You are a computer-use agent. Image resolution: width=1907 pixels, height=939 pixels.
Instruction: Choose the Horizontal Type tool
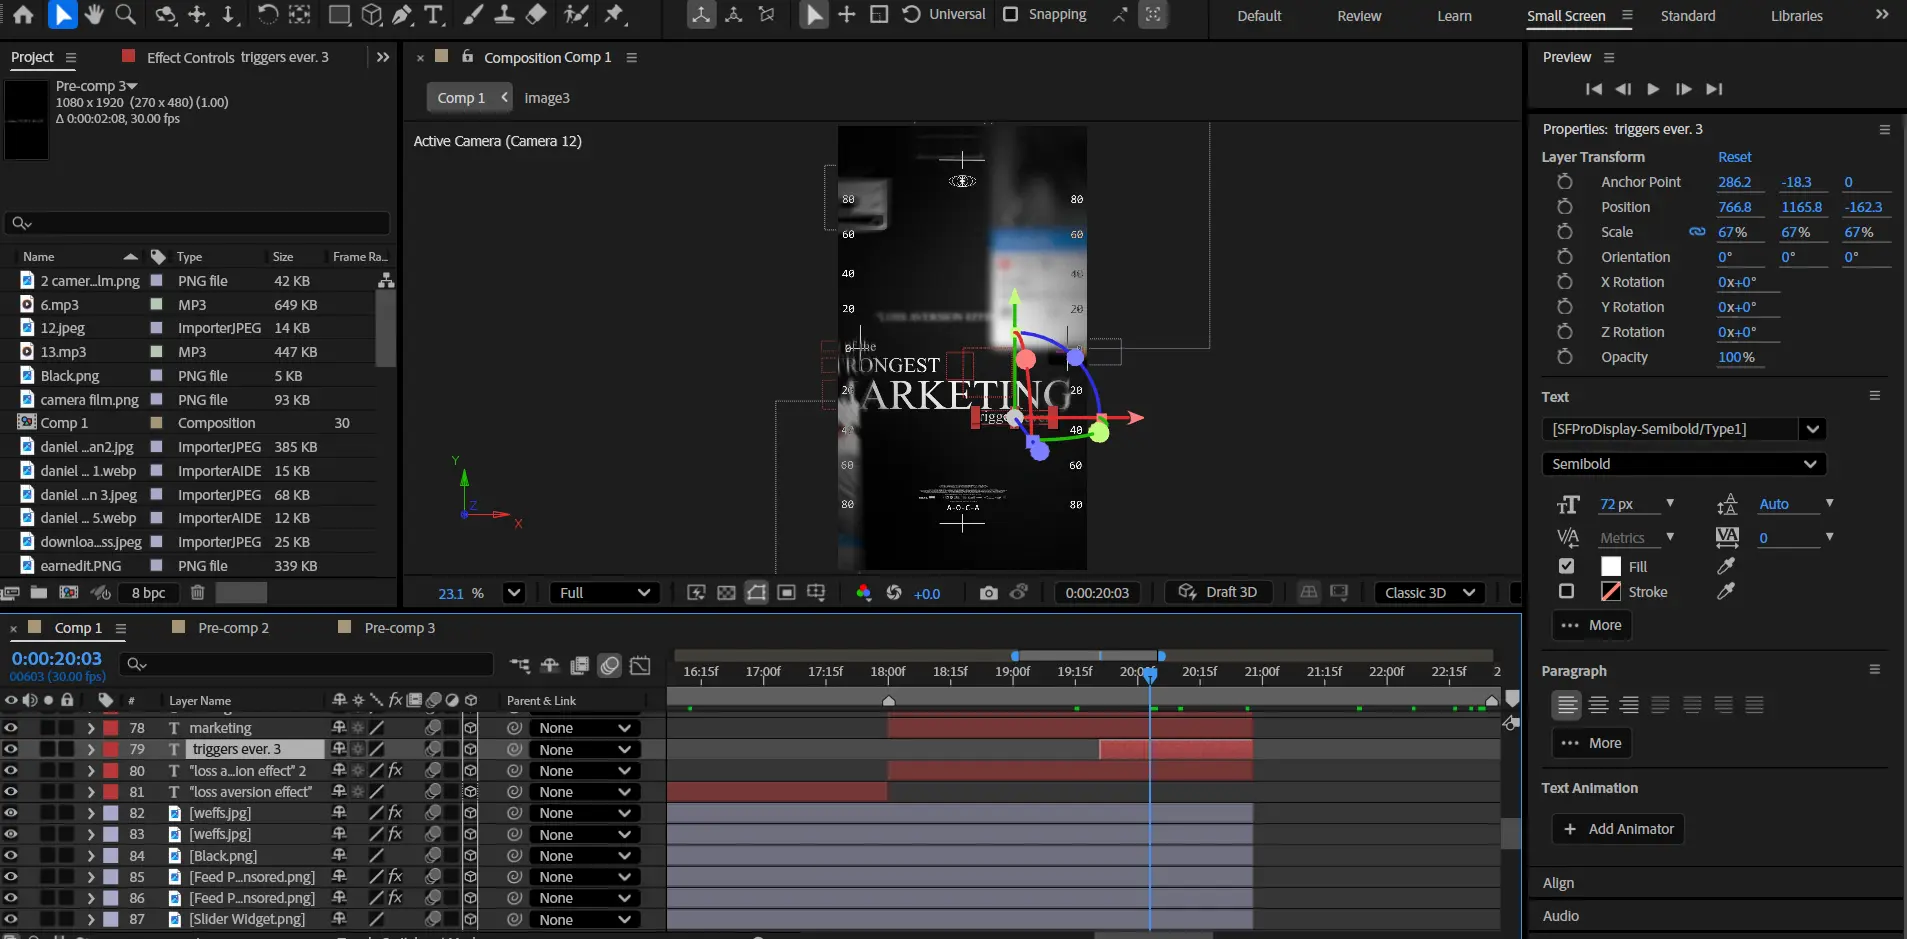434,15
